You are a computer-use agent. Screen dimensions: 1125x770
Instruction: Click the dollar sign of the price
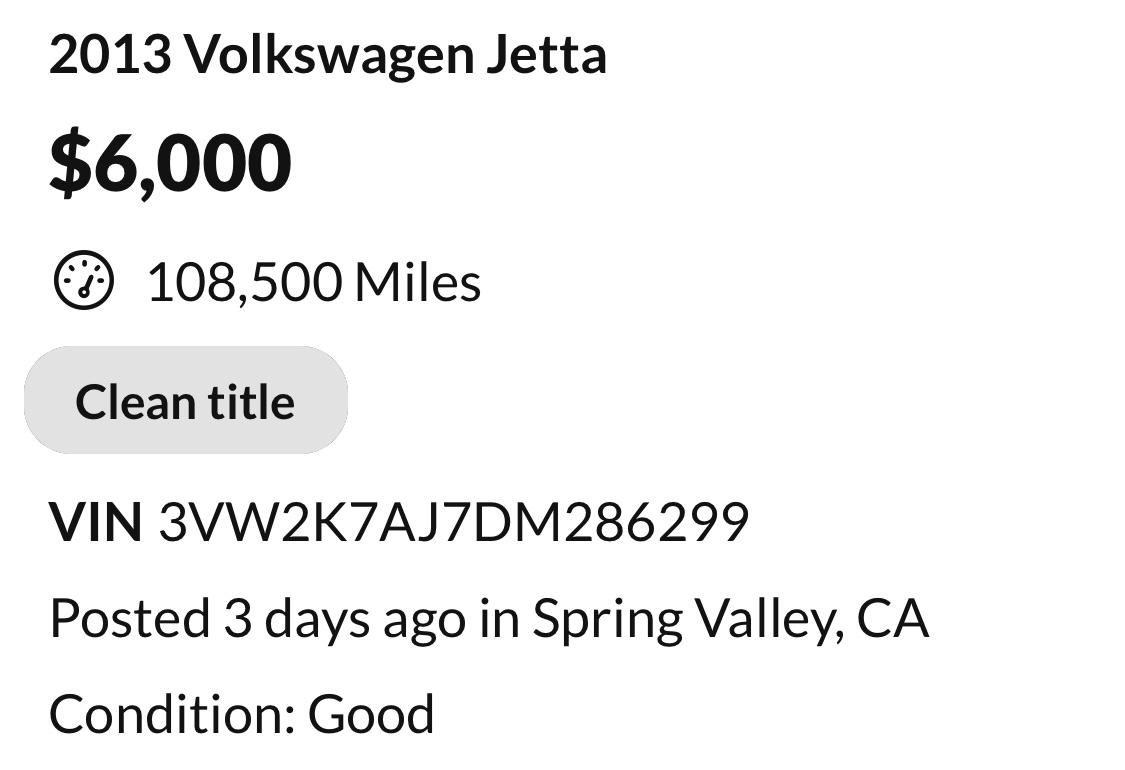67,163
